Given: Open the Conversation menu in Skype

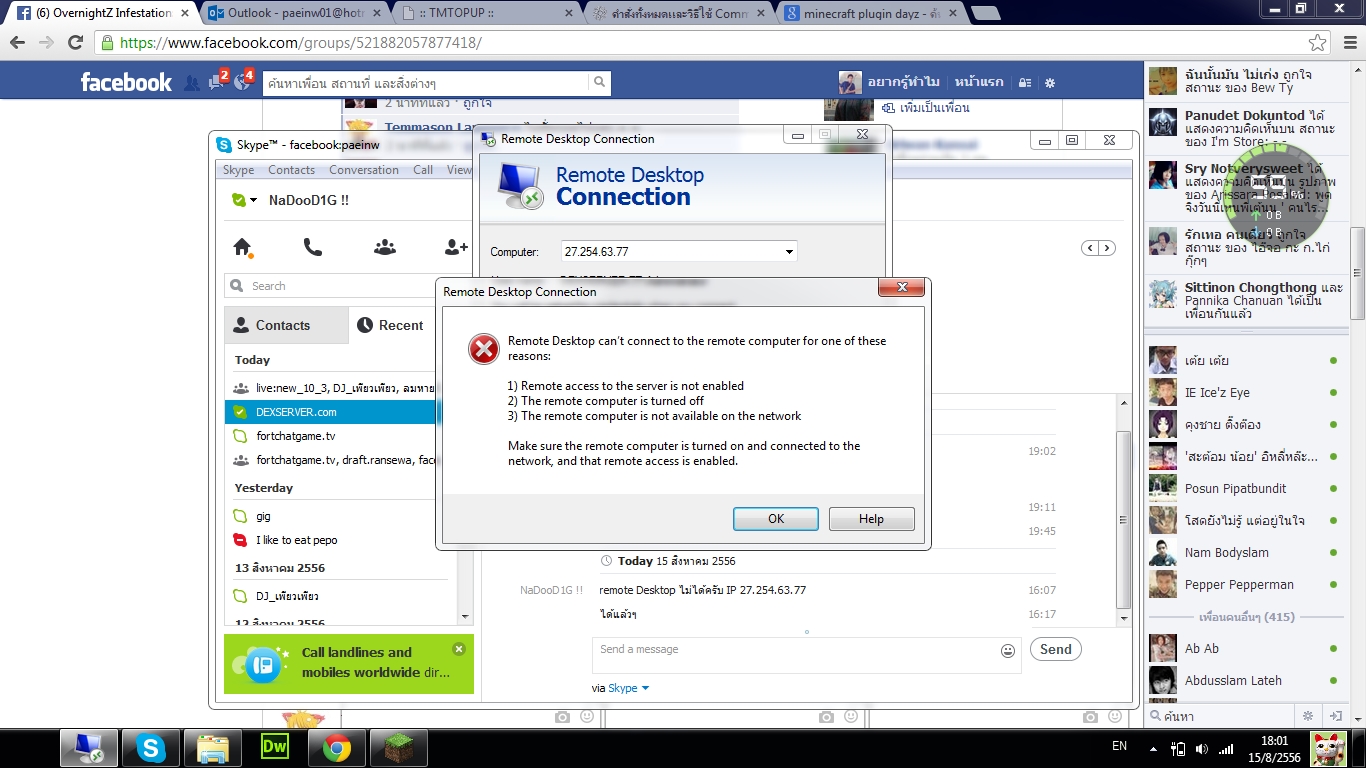Looking at the screenshot, I should click(364, 170).
